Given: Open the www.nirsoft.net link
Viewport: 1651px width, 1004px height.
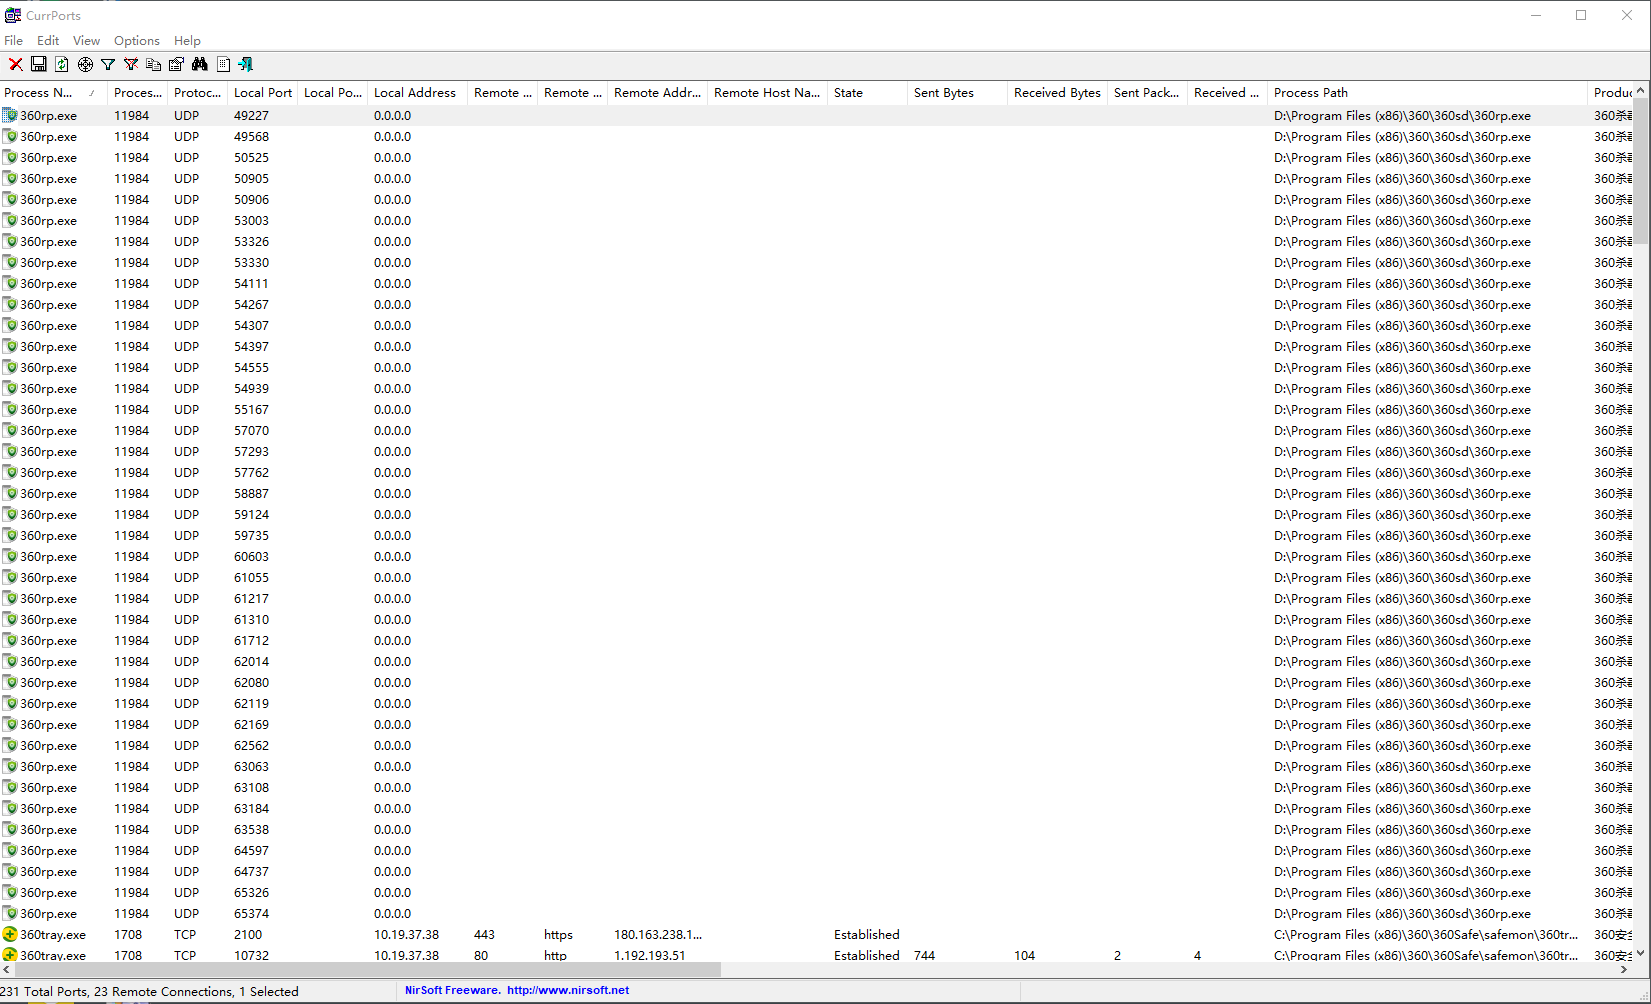Looking at the screenshot, I should [568, 990].
